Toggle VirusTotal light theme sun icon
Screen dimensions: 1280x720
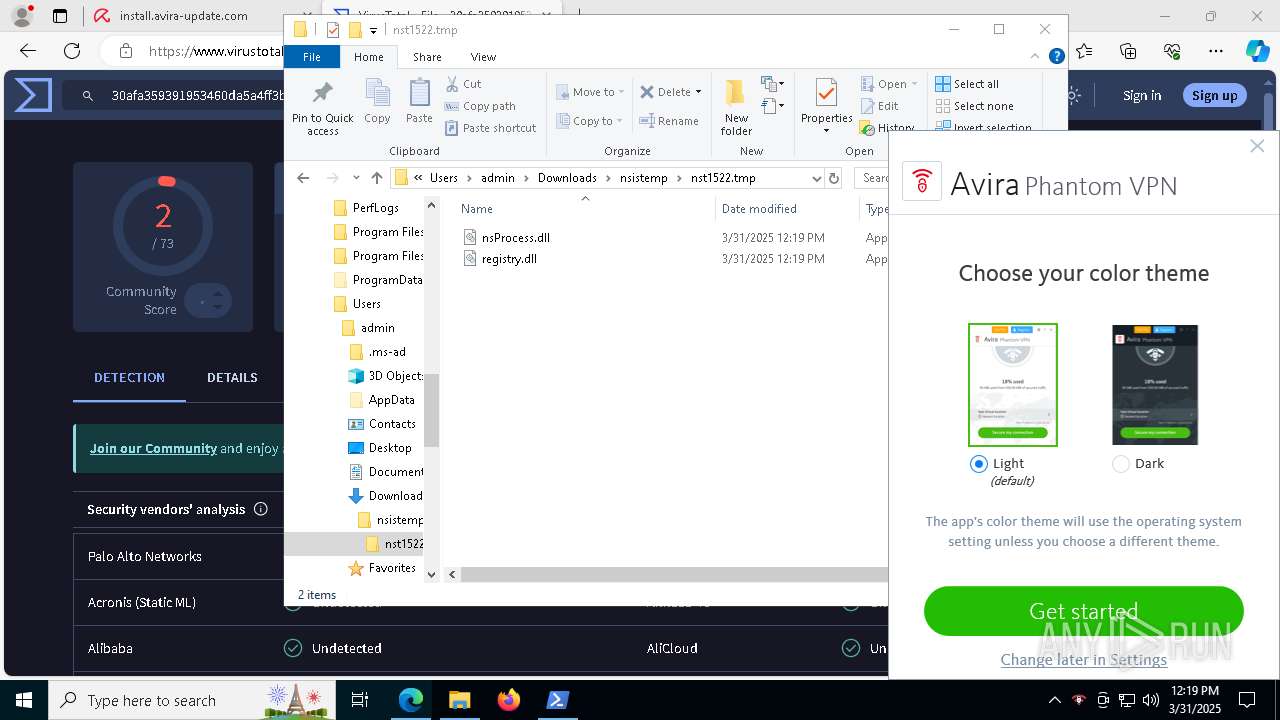pos(1073,96)
